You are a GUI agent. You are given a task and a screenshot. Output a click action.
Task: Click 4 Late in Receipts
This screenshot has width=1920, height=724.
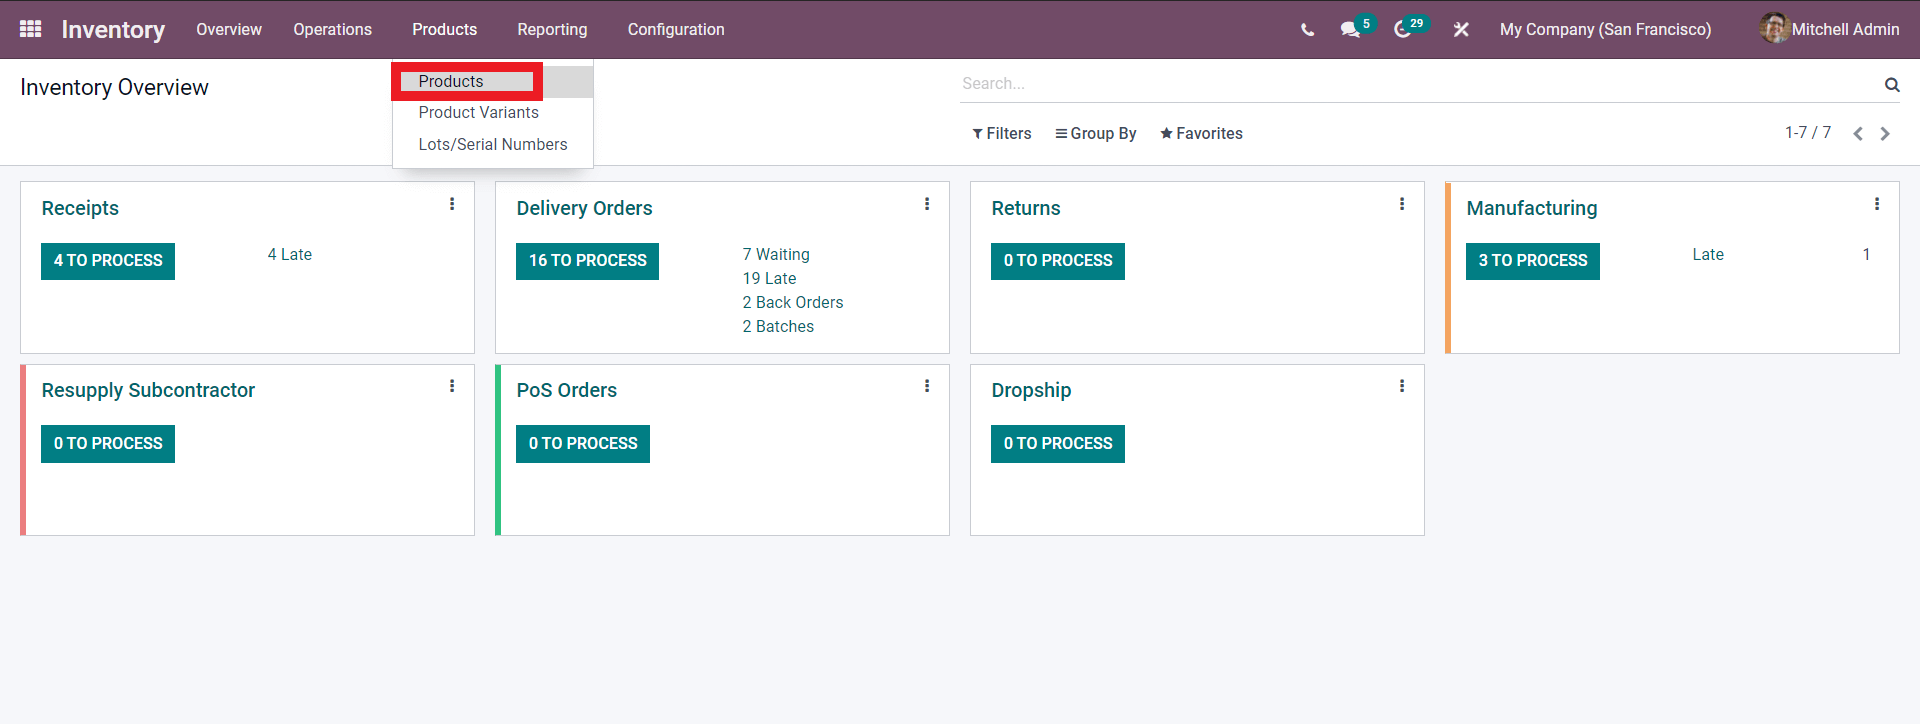click(290, 255)
